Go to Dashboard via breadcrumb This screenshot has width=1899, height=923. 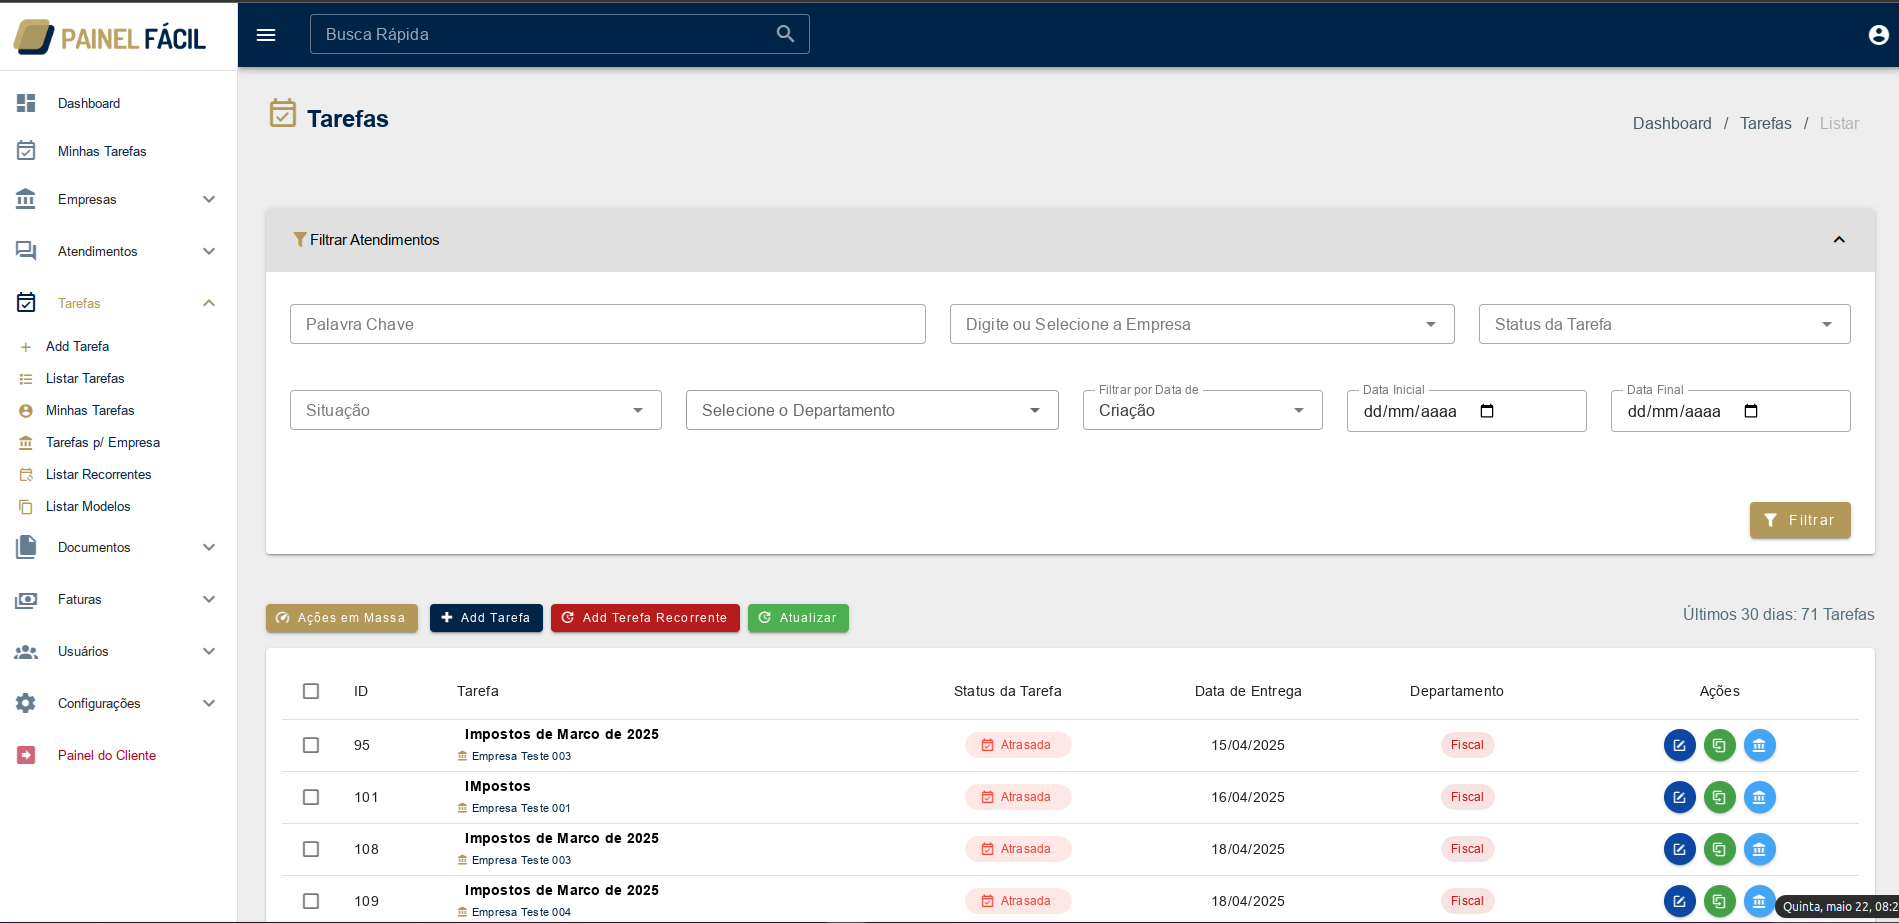click(x=1672, y=123)
